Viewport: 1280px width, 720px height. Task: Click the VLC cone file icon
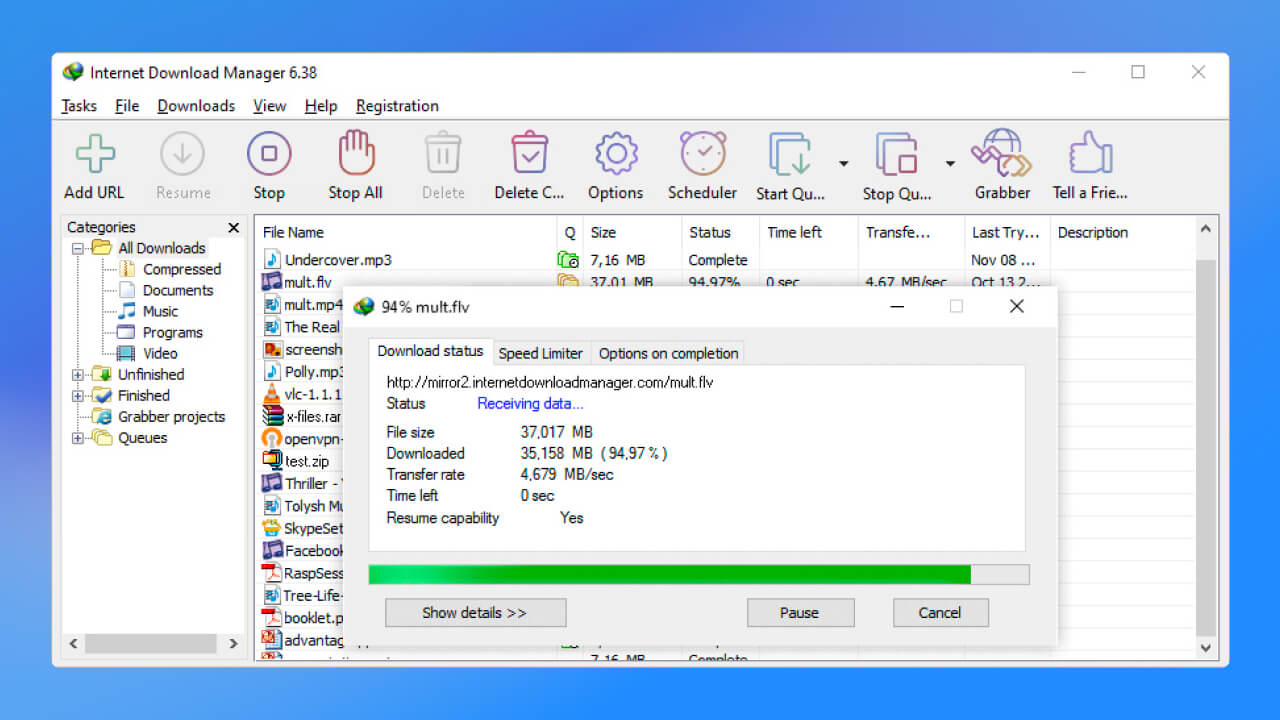(272, 394)
